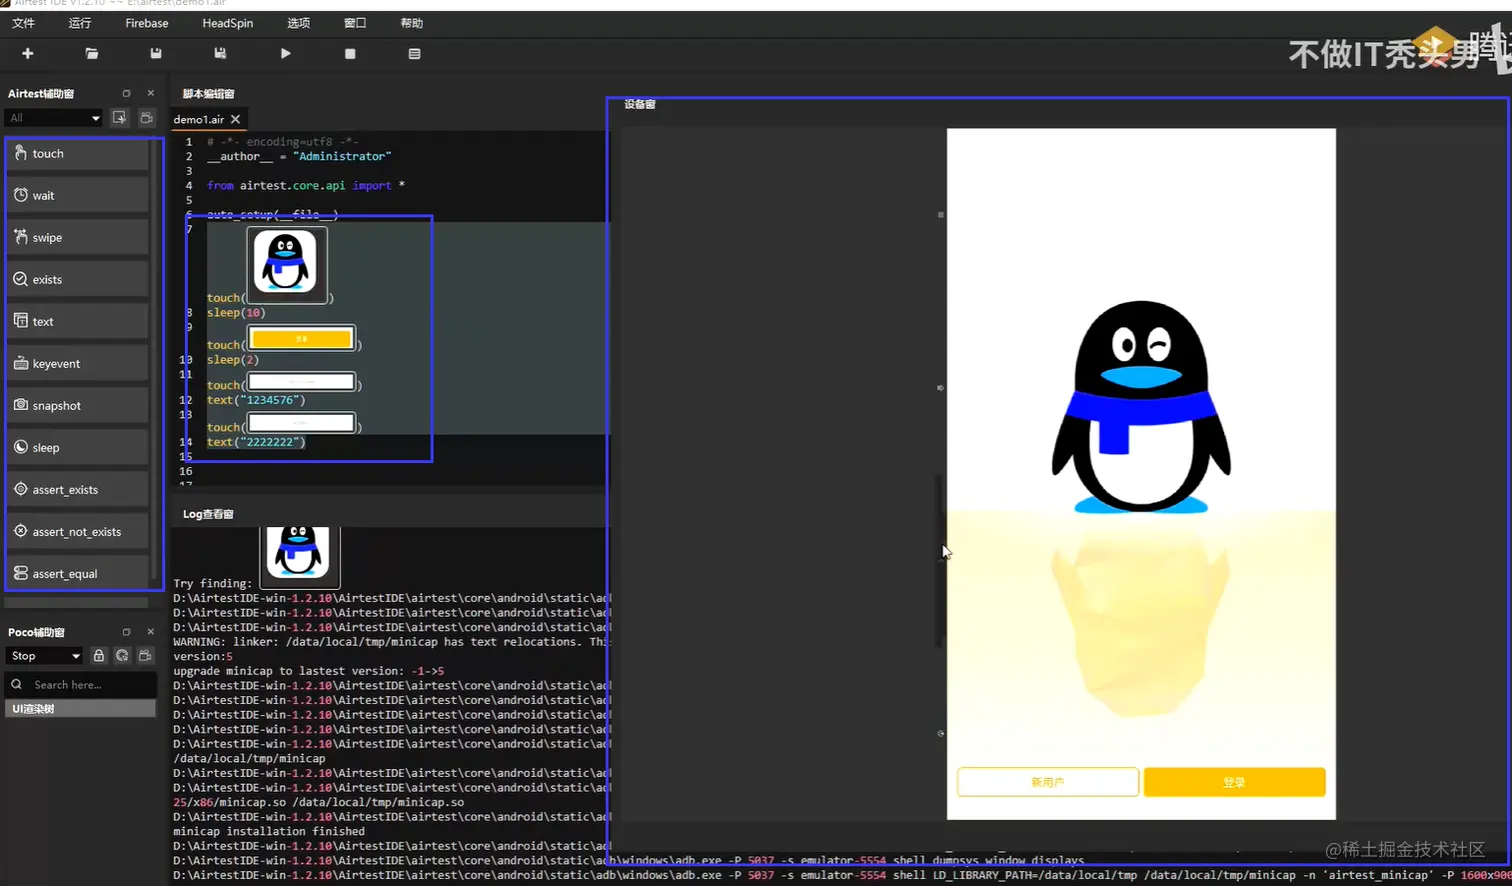Screen dimensions: 1512x886
Task: Open the HeadSpin menu
Action: (x=228, y=23)
